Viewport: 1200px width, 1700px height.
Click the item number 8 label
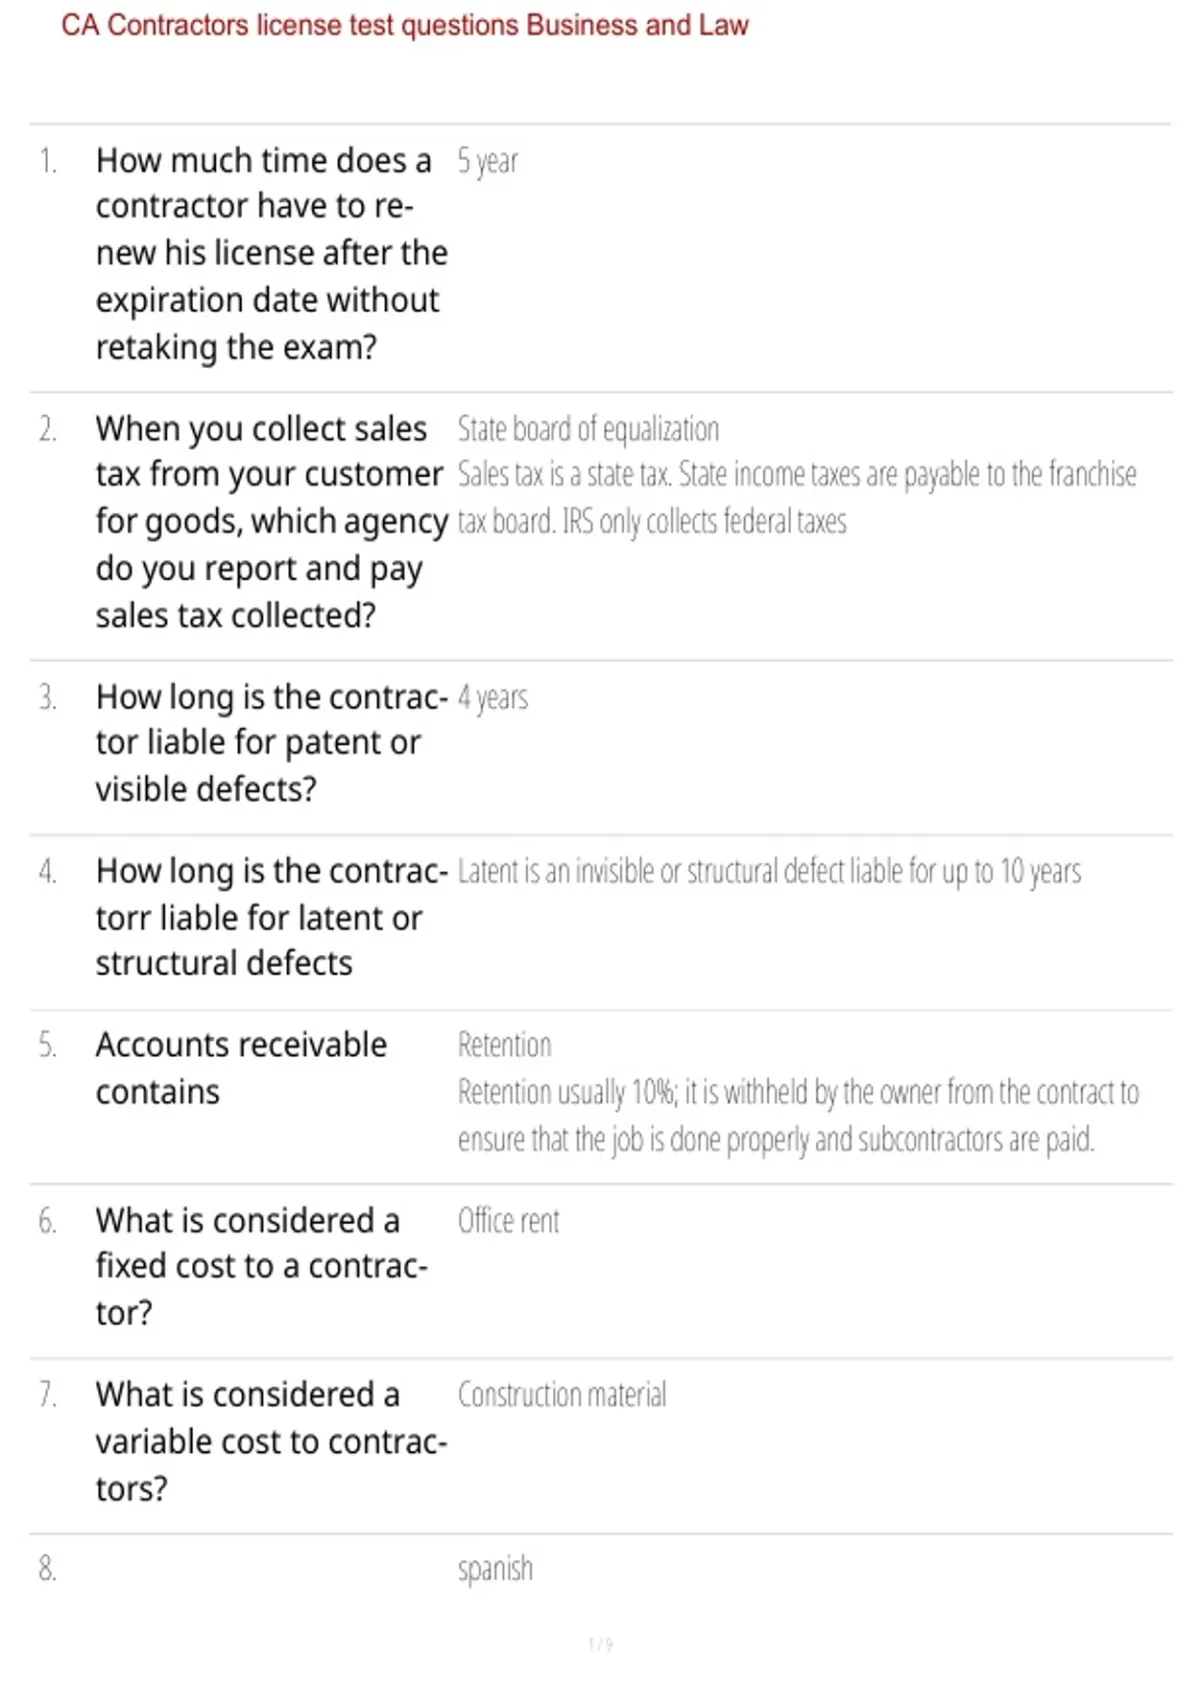pyautogui.click(x=47, y=1568)
